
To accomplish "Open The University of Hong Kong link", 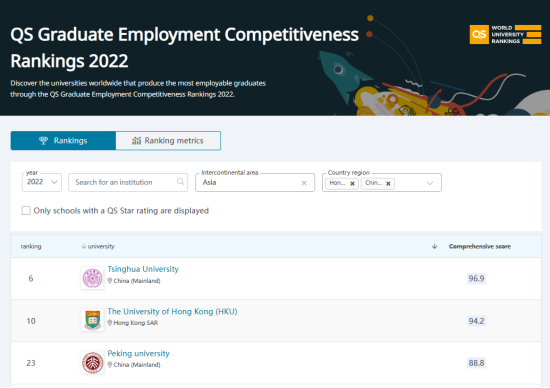I will [172, 312].
